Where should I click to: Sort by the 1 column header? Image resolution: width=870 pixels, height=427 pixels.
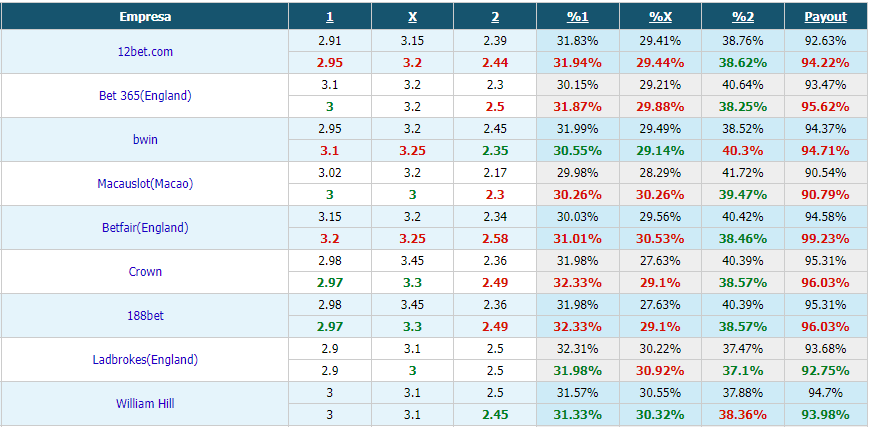coord(330,17)
